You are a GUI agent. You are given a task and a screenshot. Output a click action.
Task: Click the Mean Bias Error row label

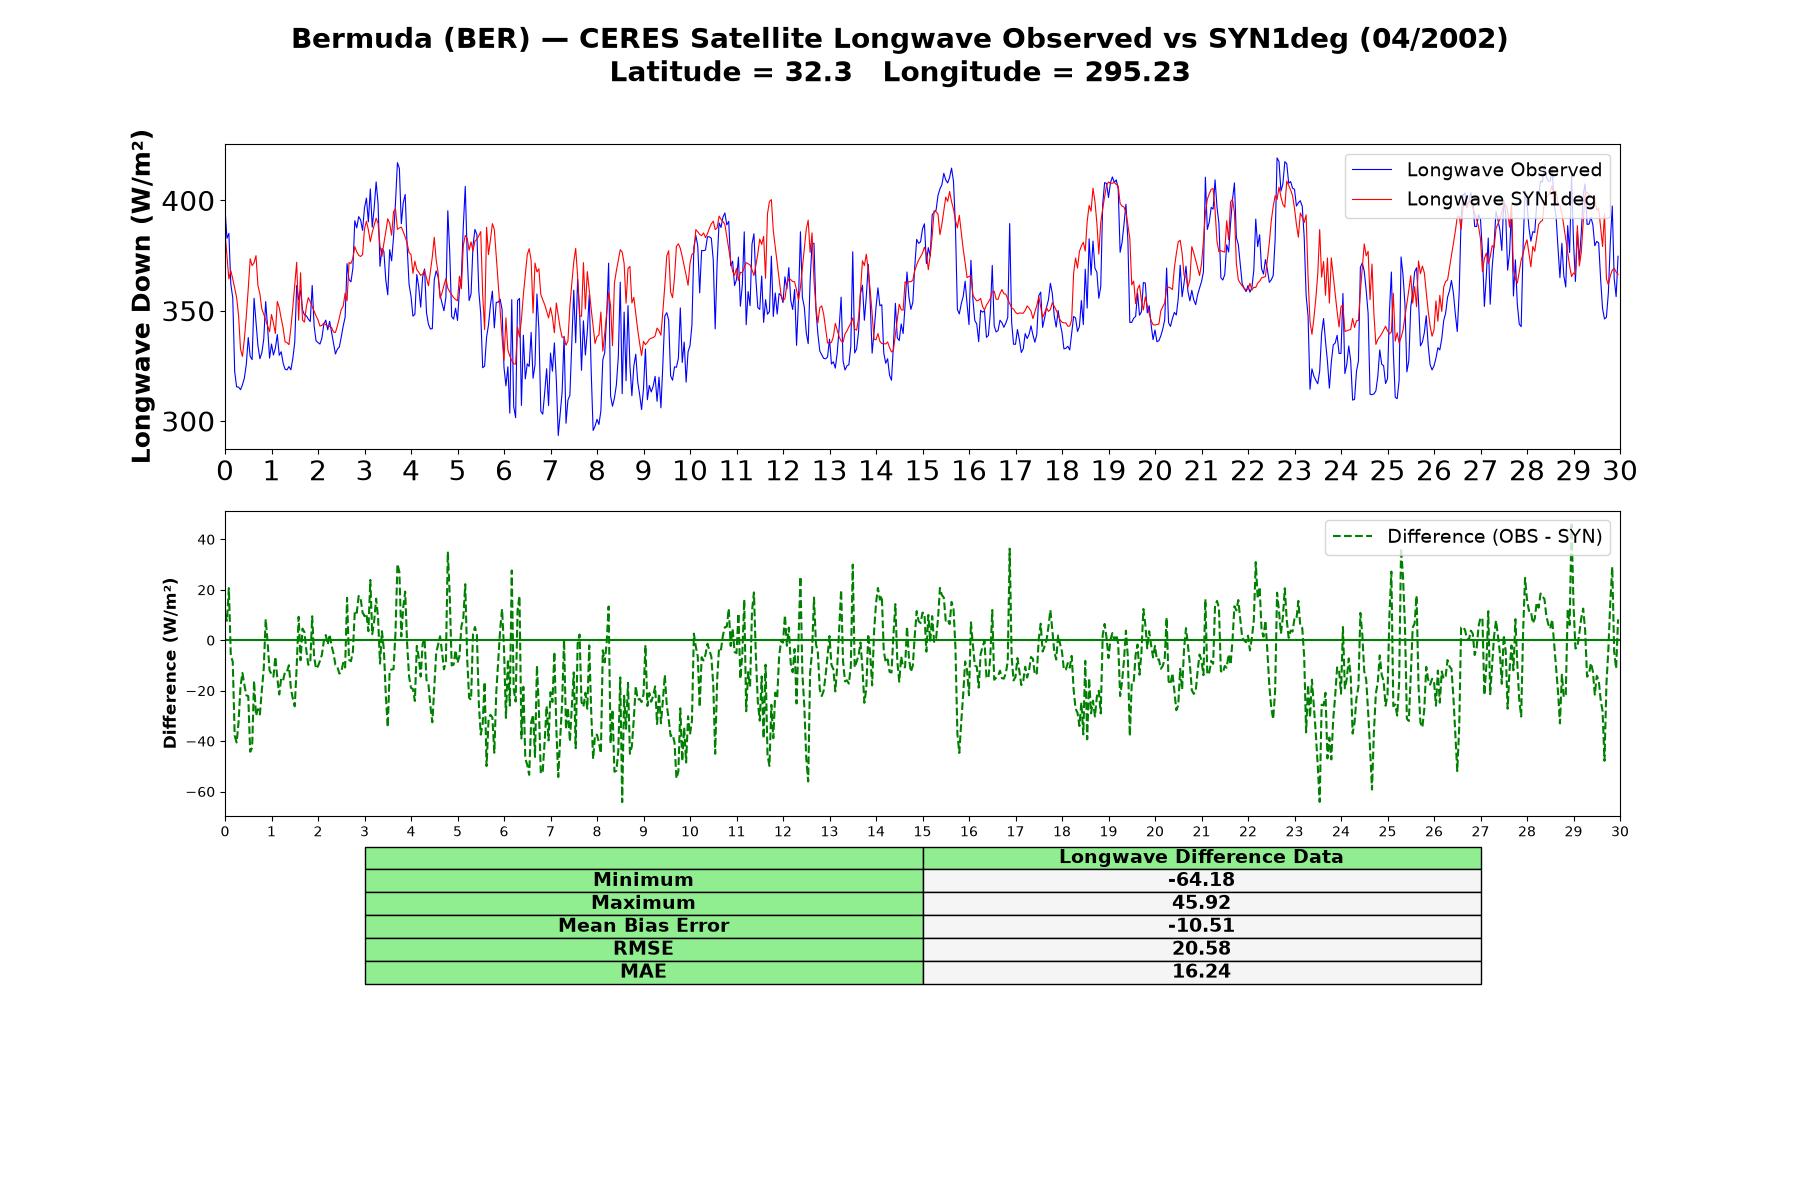coord(644,926)
